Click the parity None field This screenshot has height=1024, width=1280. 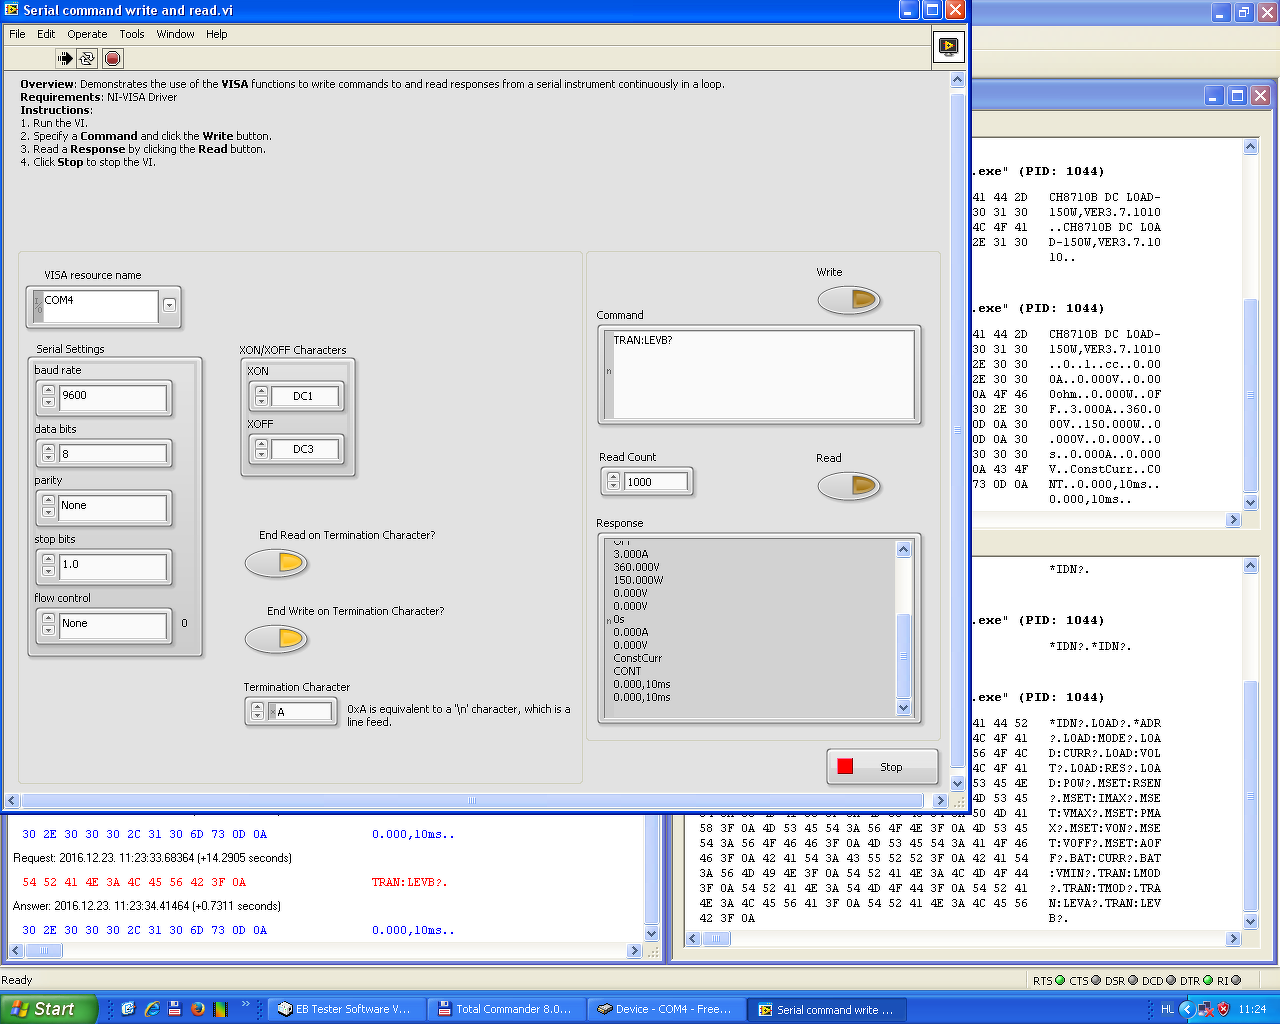(x=112, y=507)
